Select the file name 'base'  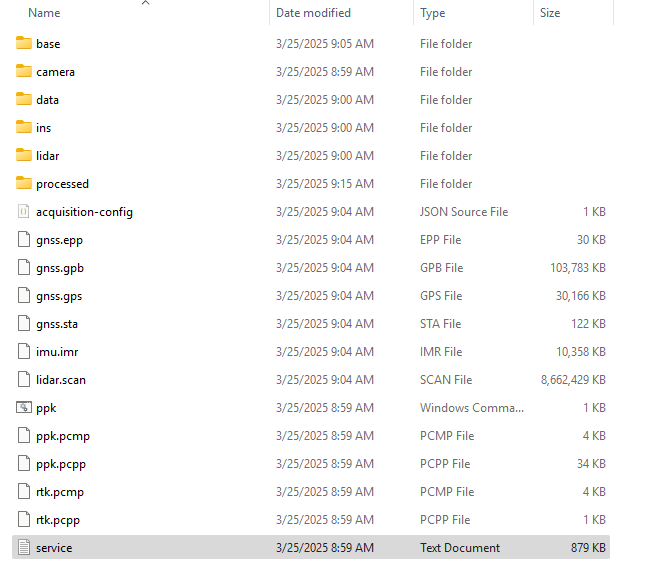(48, 44)
